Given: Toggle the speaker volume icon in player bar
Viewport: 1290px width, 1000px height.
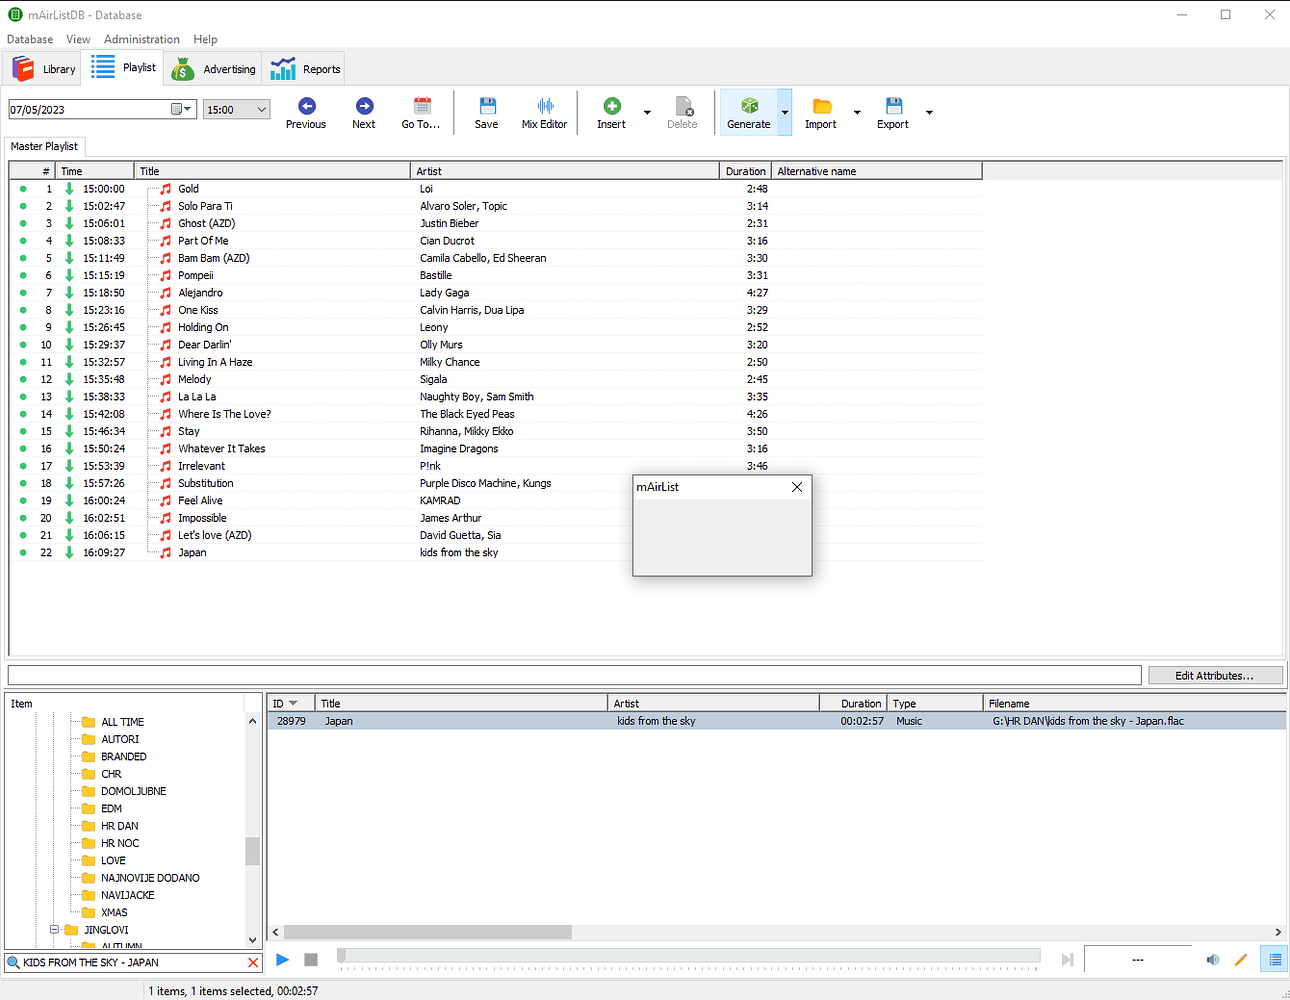Looking at the screenshot, I should (1213, 960).
